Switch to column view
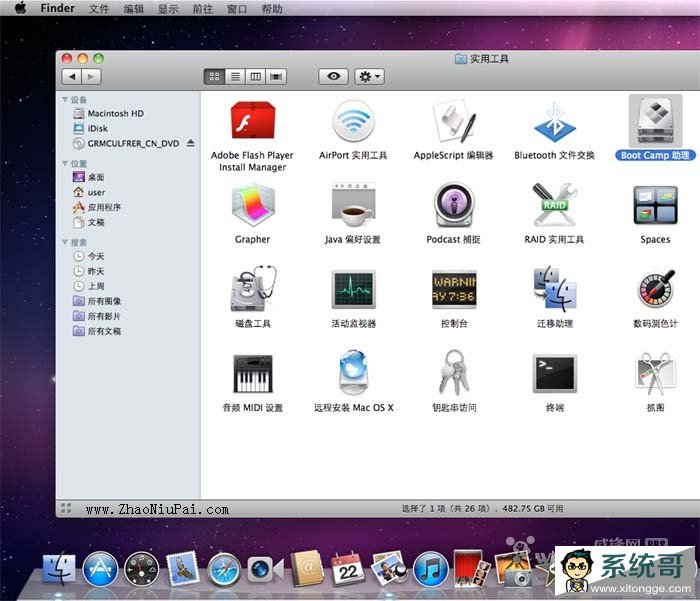The width and height of the screenshot is (700, 601). click(x=255, y=77)
